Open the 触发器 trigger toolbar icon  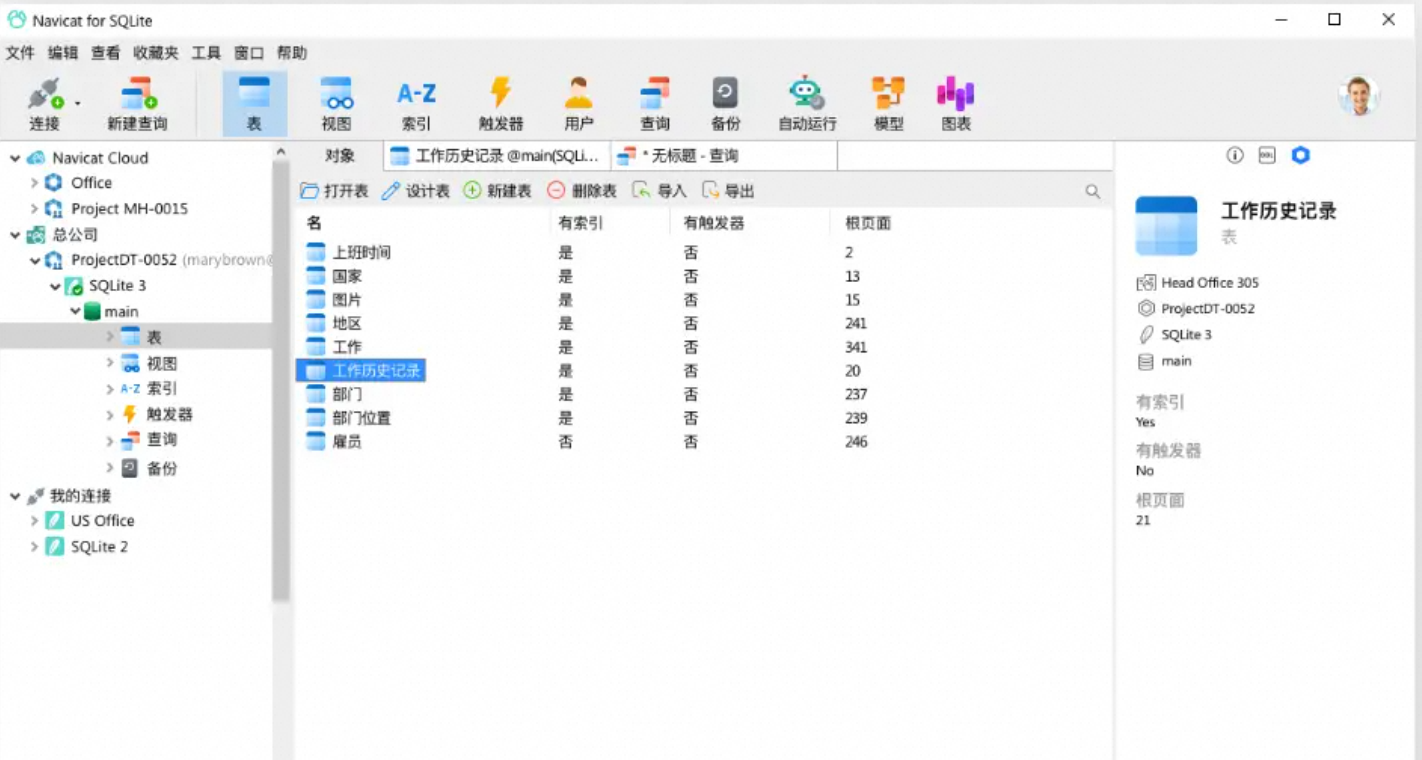(x=500, y=104)
